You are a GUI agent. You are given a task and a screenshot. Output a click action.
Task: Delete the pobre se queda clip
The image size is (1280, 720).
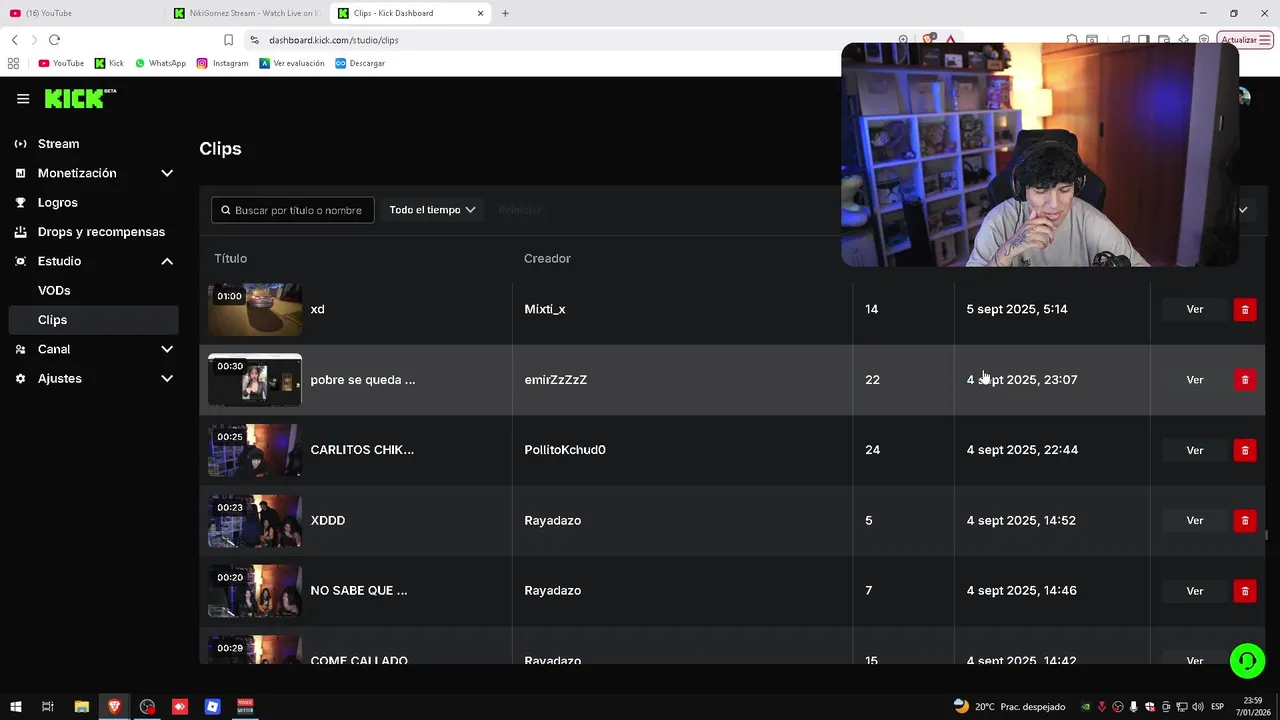coord(1245,380)
